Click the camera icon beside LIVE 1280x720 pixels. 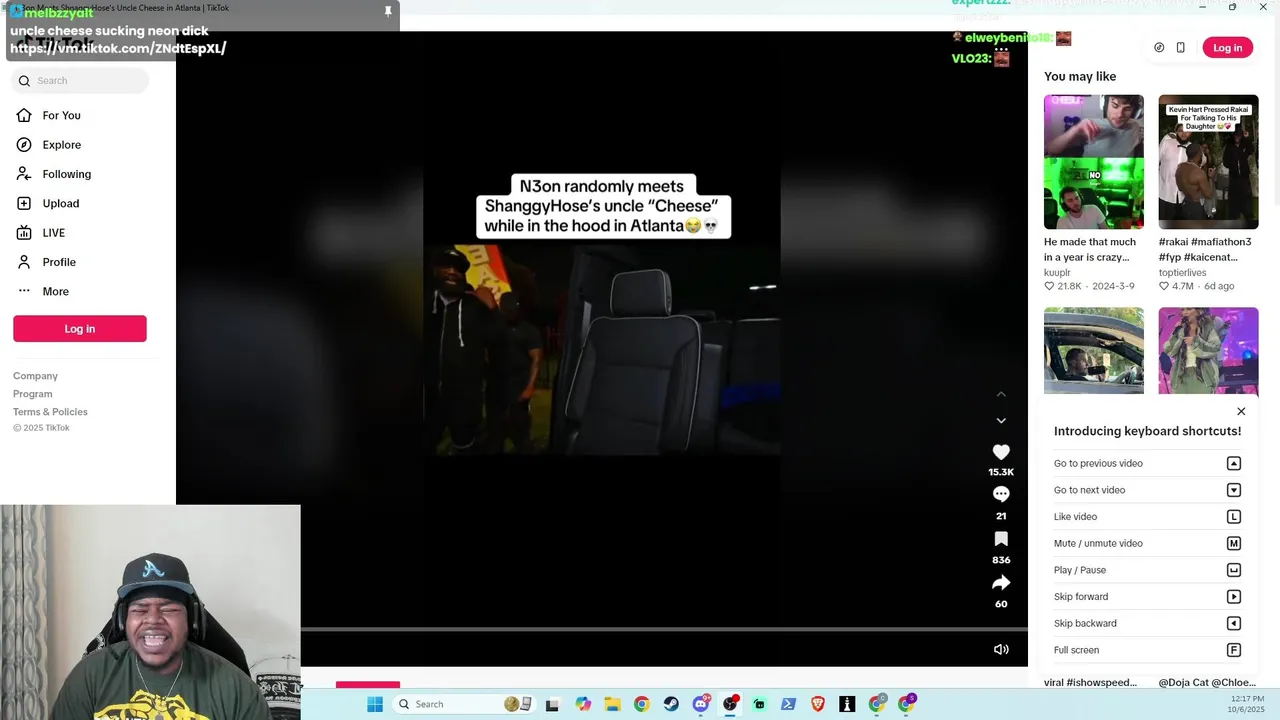point(24,233)
